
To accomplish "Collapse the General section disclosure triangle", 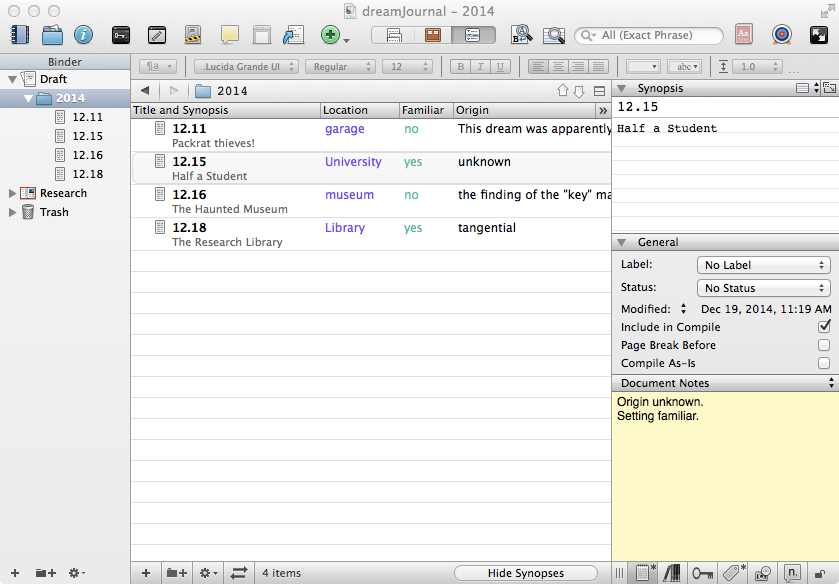I will (622, 242).
